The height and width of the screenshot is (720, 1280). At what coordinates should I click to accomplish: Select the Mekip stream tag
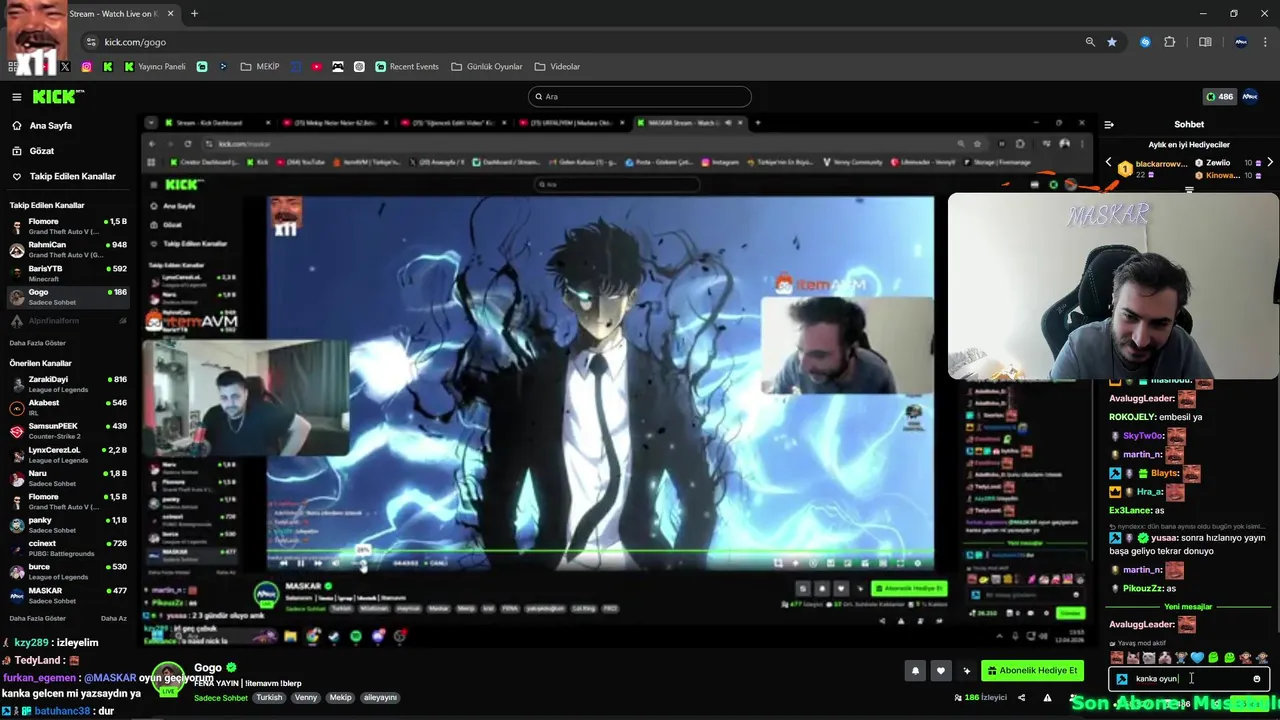341,698
